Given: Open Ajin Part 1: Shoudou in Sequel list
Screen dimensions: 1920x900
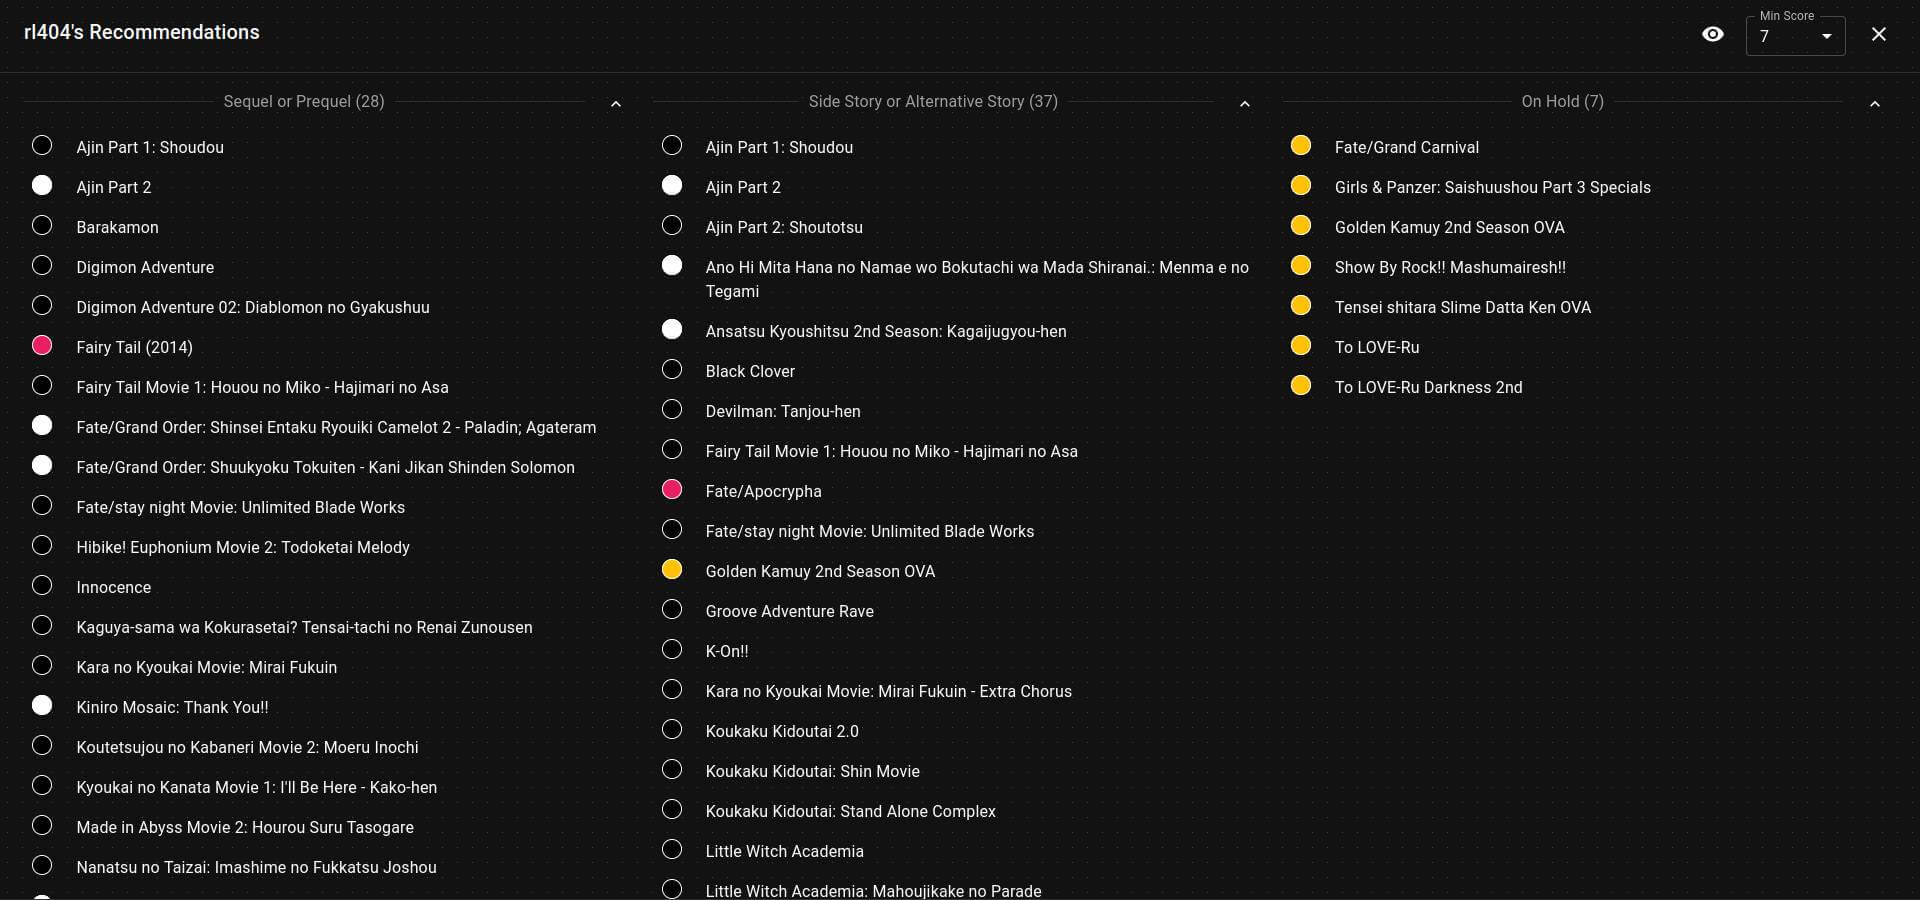Looking at the screenshot, I should pyautogui.click(x=150, y=147).
